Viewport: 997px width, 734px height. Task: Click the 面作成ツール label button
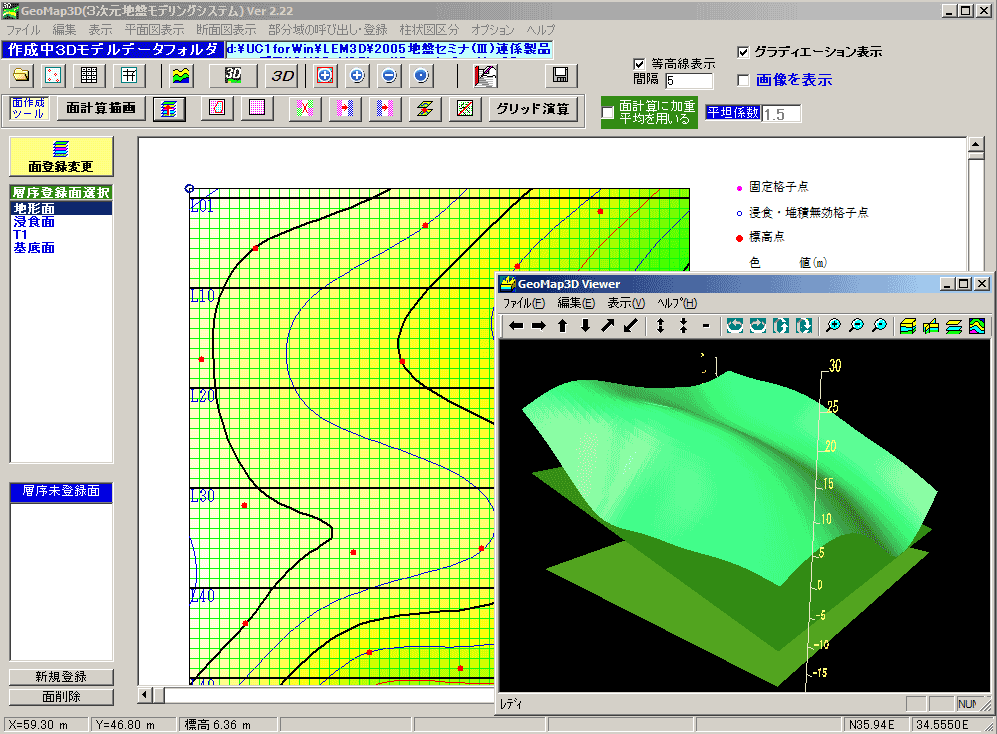coord(29,108)
